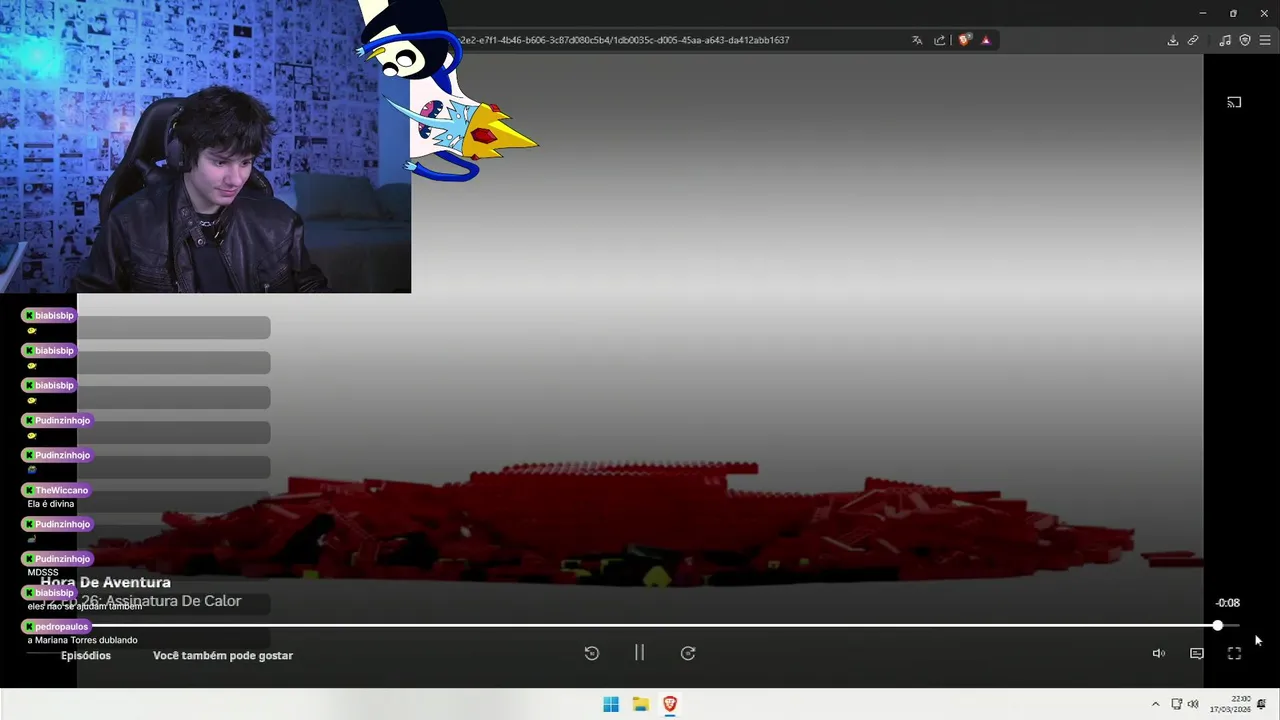This screenshot has width=1280, height=720.
Task: Rewind 10 seconds with the back icon
Action: tap(592, 653)
